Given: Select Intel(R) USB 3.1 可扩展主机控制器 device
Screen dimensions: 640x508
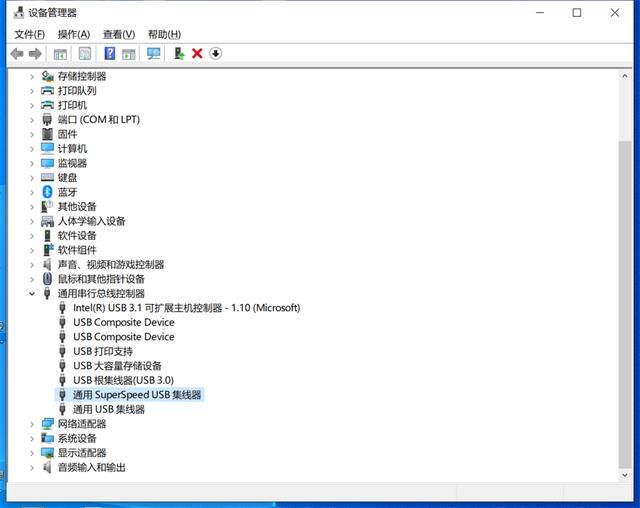Looking at the screenshot, I should (x=187, y=308).
